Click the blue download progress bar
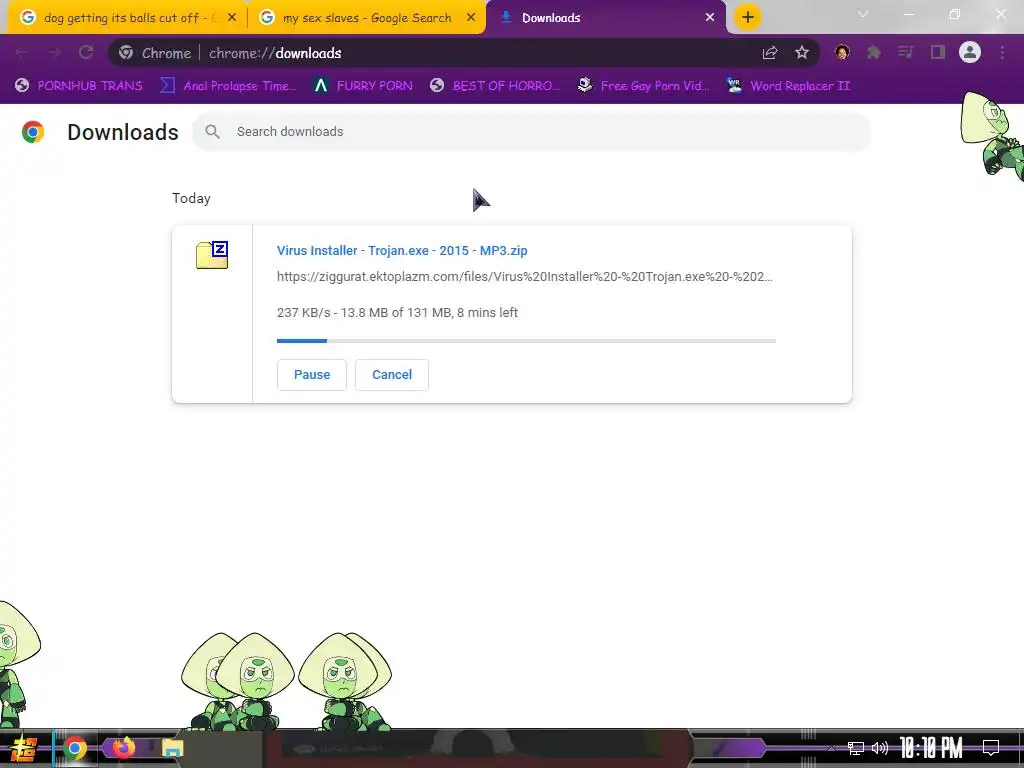1024x768 pixels. click(526, 341)
